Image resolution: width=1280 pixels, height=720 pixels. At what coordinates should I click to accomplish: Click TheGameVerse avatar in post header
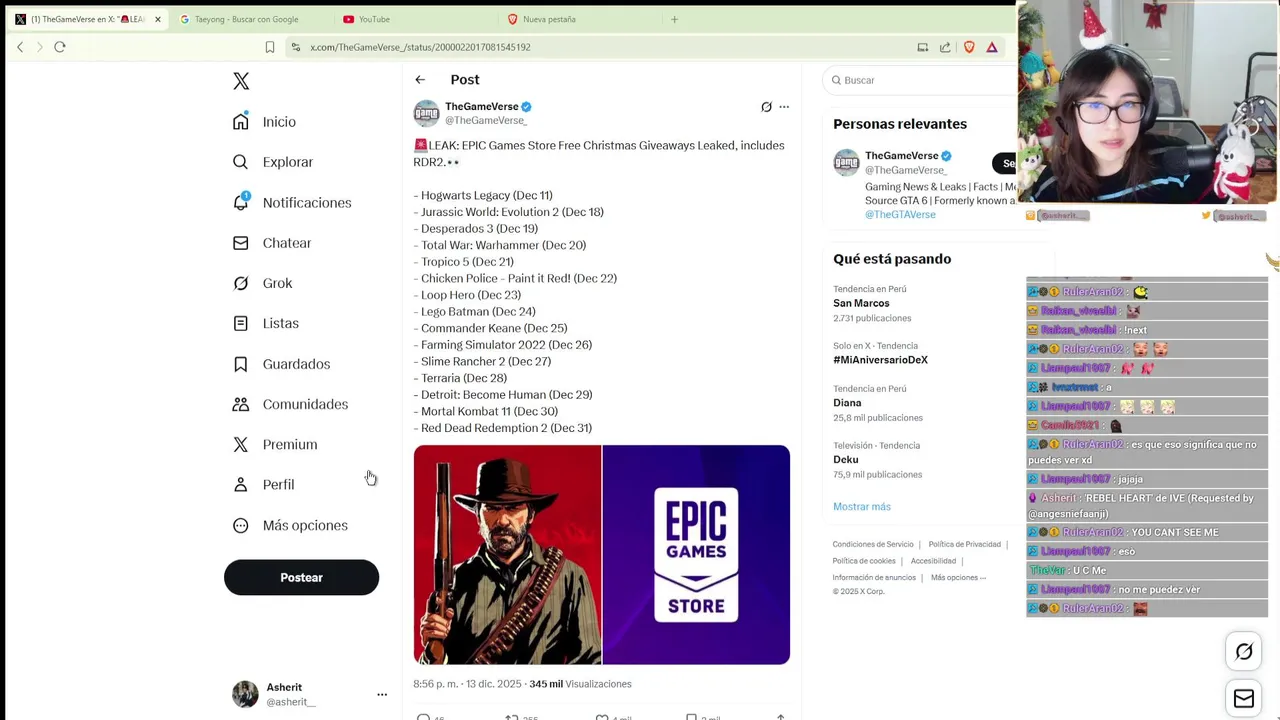(427, 113)
